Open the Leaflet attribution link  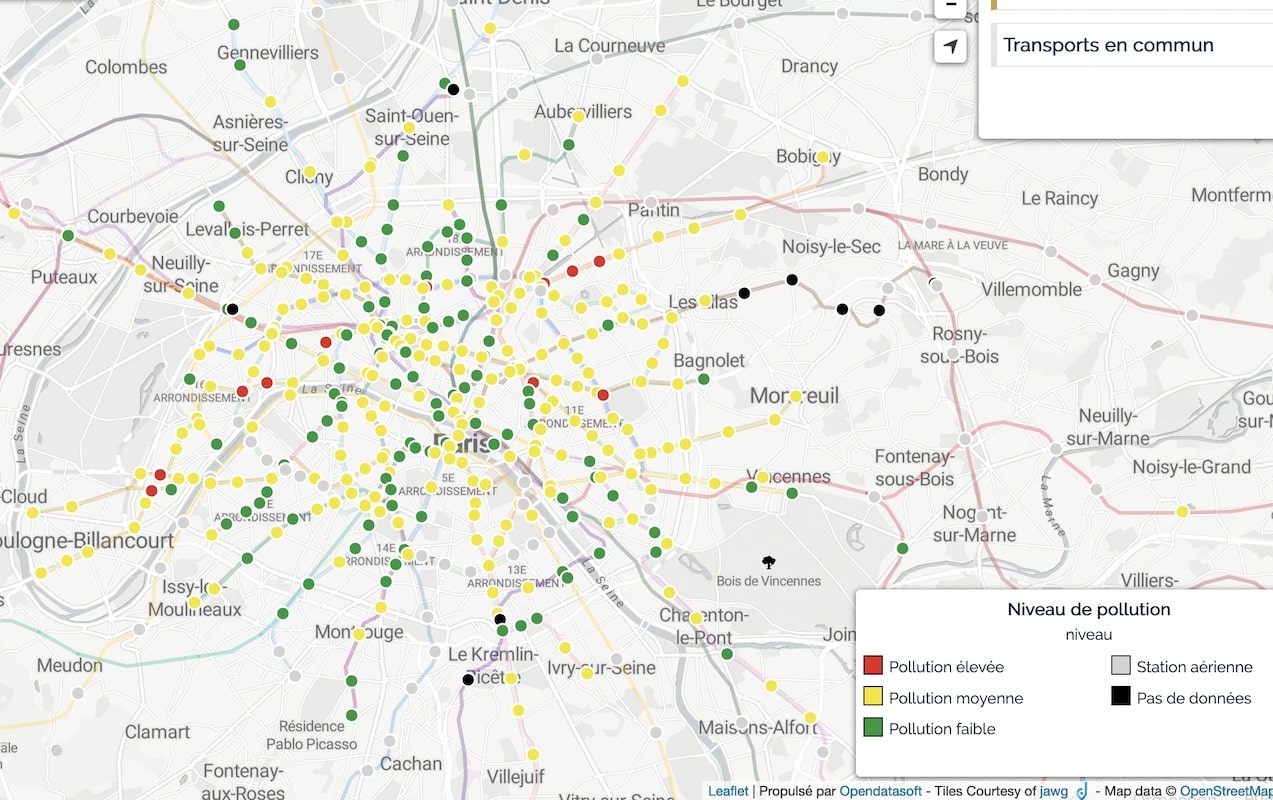coord(727,791)
